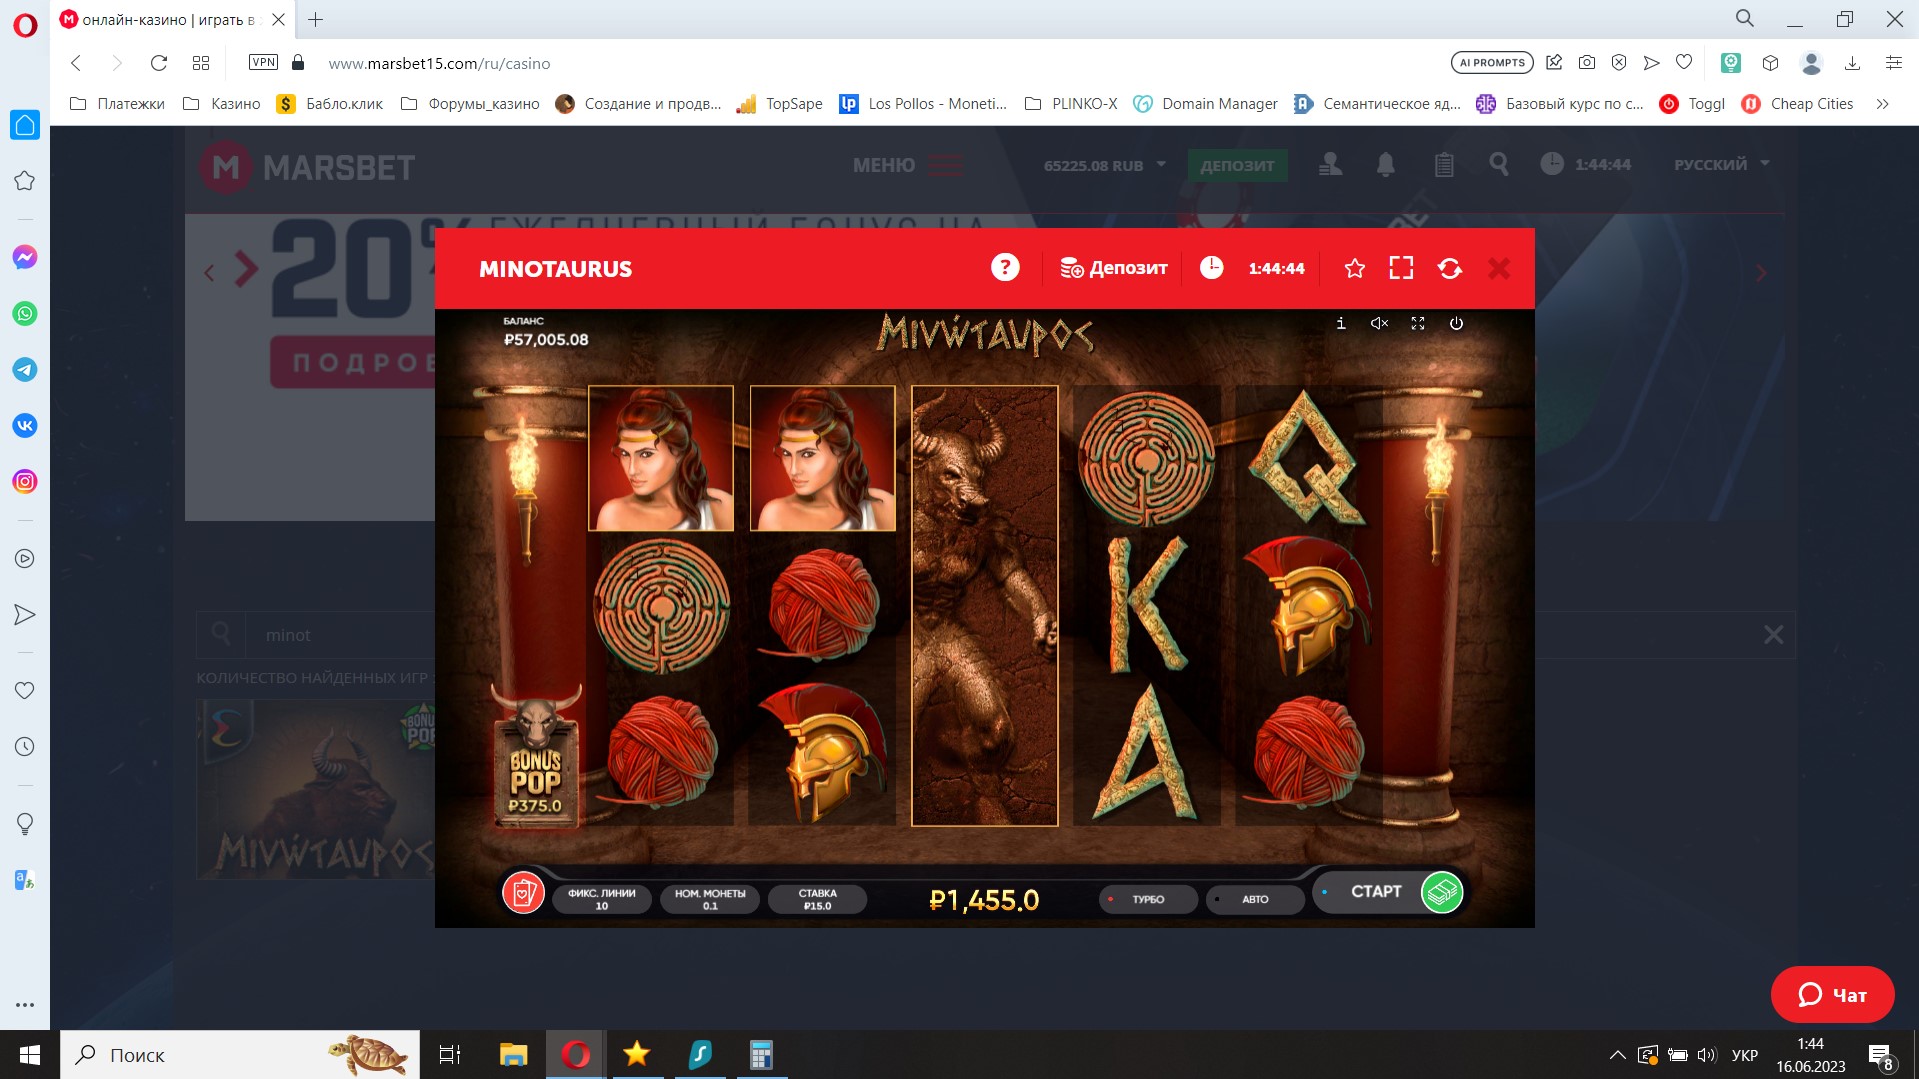1919x1079 pixels.
Task: Open the game help question mark icon
Action: point(1005,268)
